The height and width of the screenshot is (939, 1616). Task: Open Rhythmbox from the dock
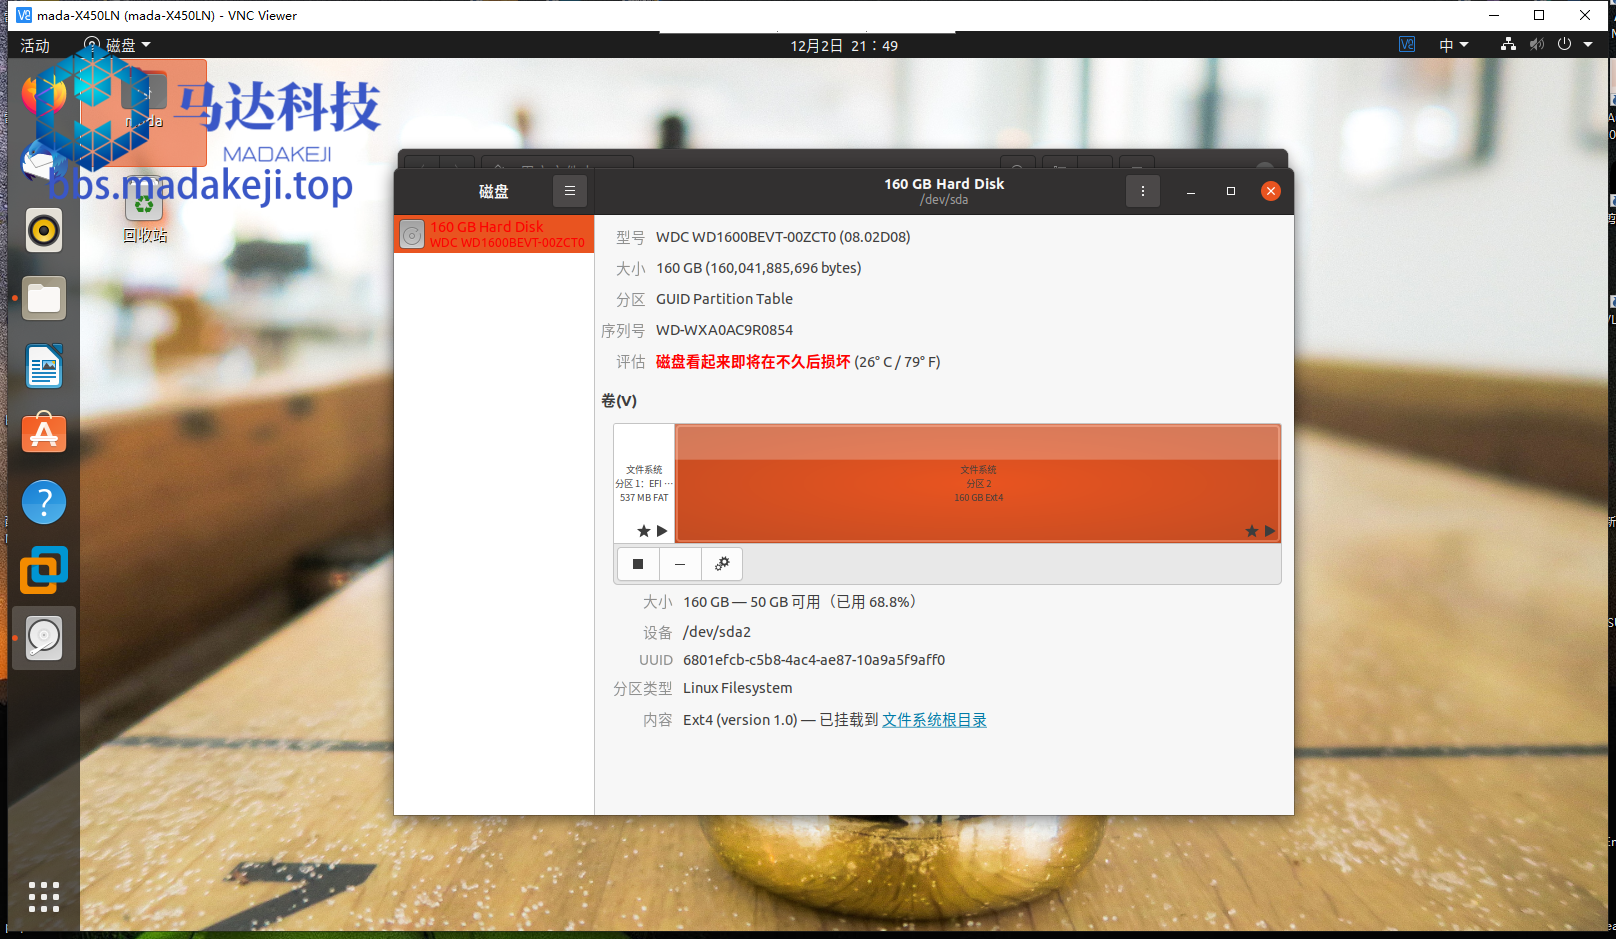pos(44,231)
